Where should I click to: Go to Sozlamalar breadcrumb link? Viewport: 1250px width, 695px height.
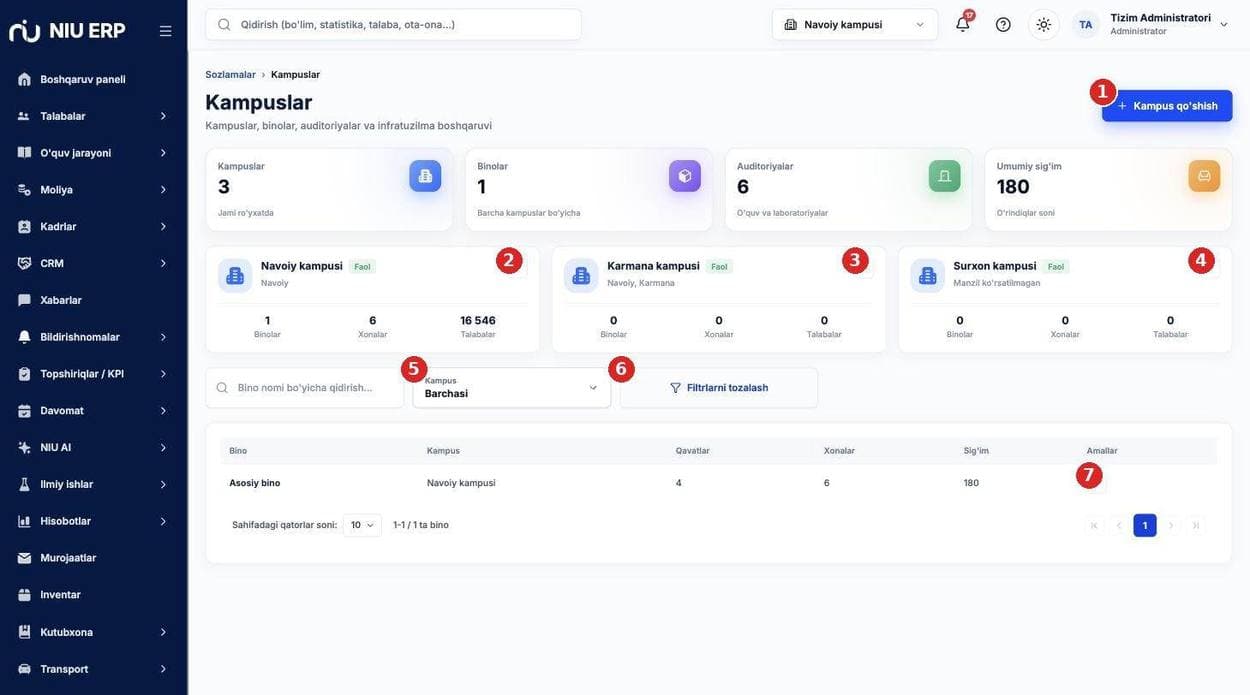[230, 75]
